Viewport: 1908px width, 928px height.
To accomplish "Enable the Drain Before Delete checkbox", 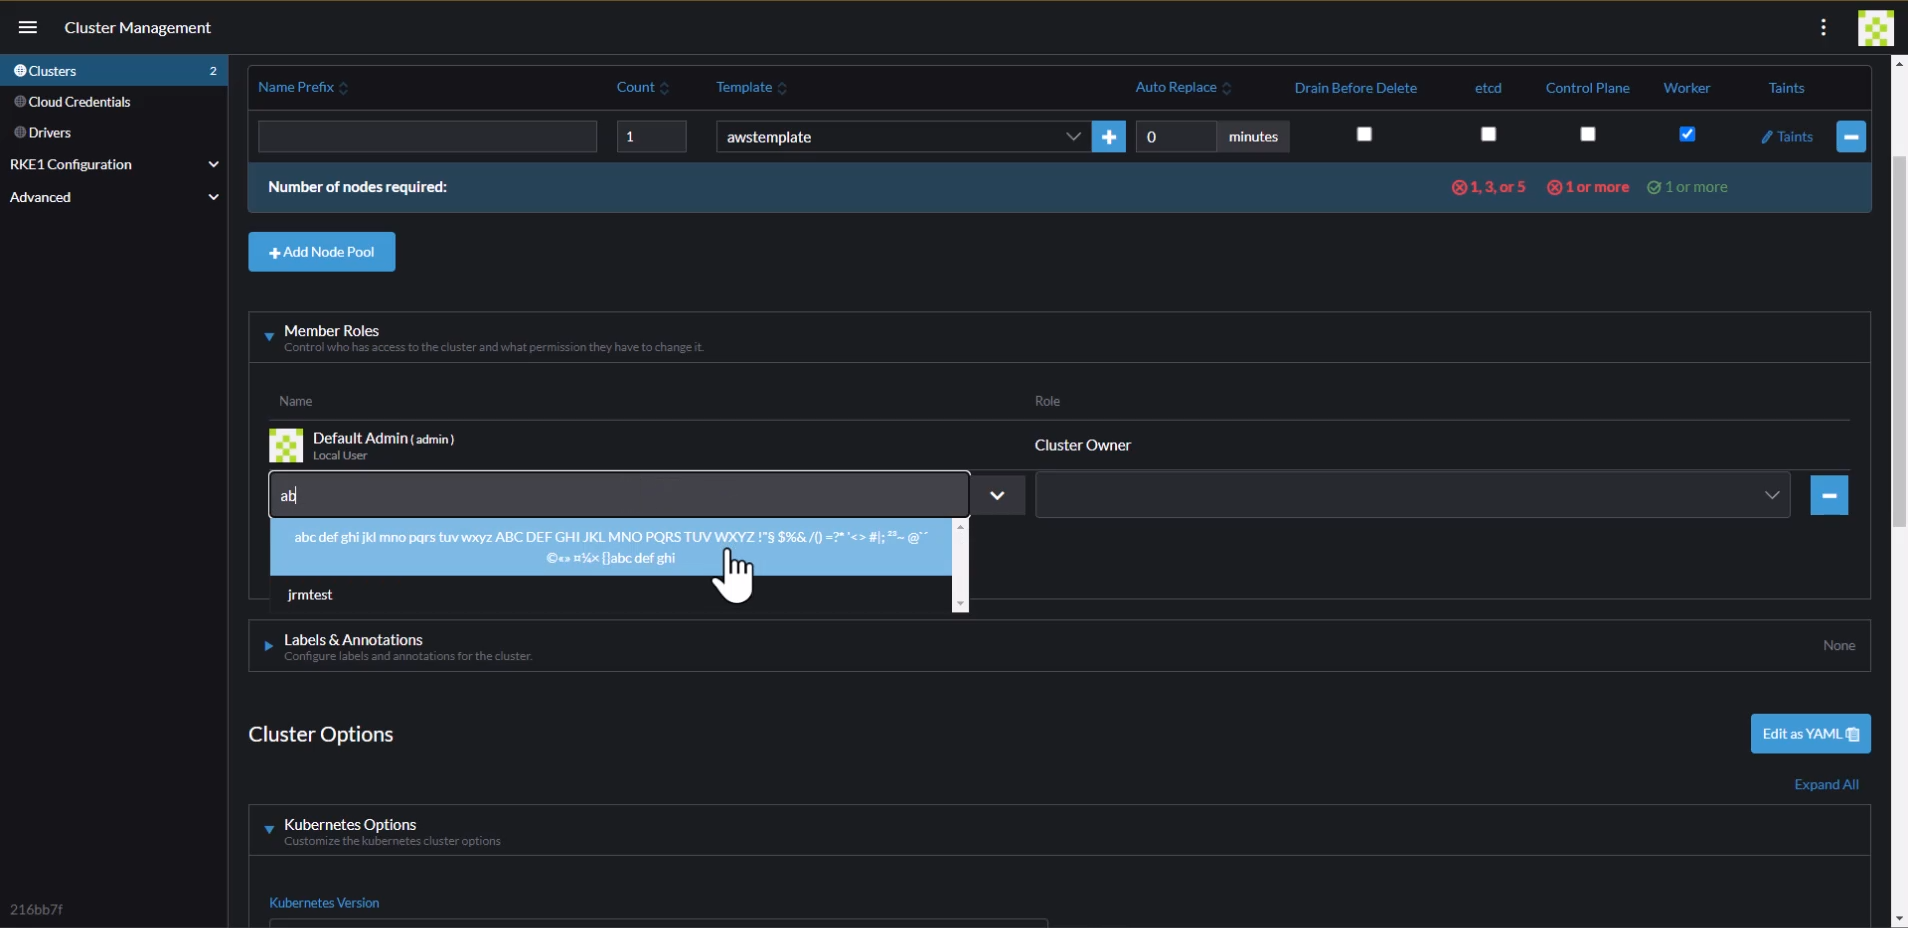I will [1364, 133].
